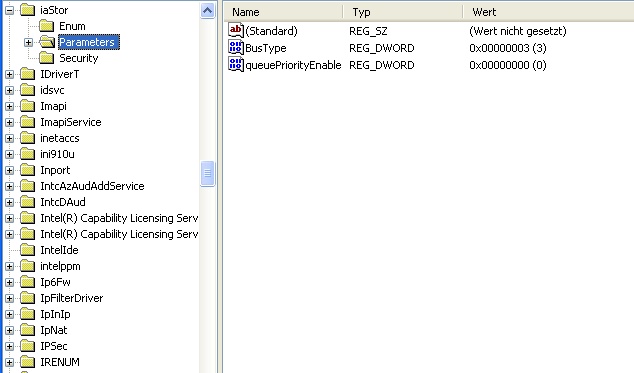Expand the Ip6Fw key
Viewport: 634px width, 373px height.
pyautogui.click(x=9, y=282)
